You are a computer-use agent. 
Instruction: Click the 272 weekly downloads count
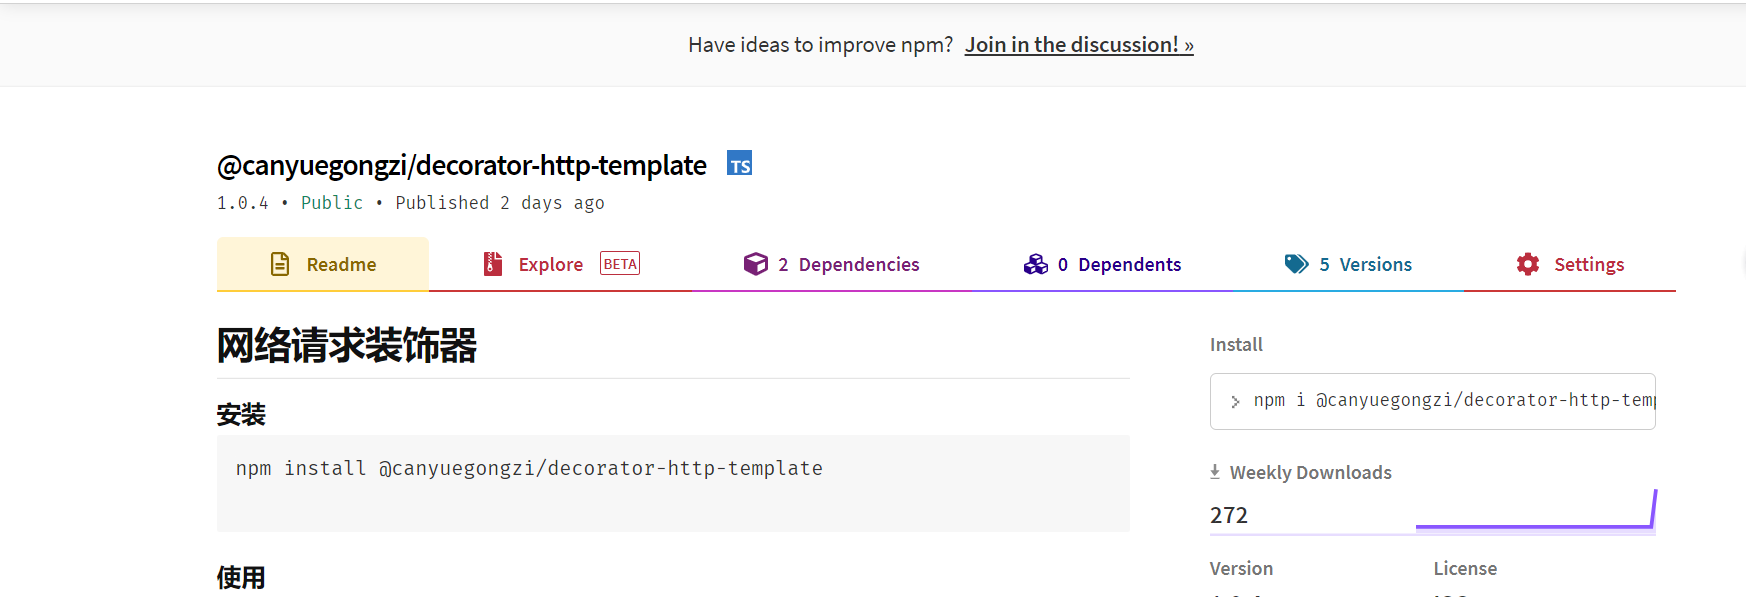(x=1229, y=515)
